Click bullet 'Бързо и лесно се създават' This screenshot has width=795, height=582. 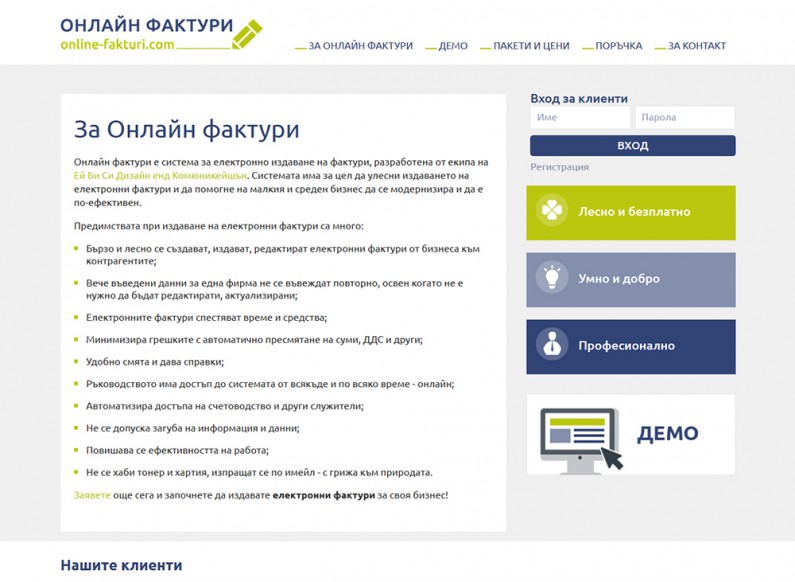pyautogui.click(x=282, y=255)
